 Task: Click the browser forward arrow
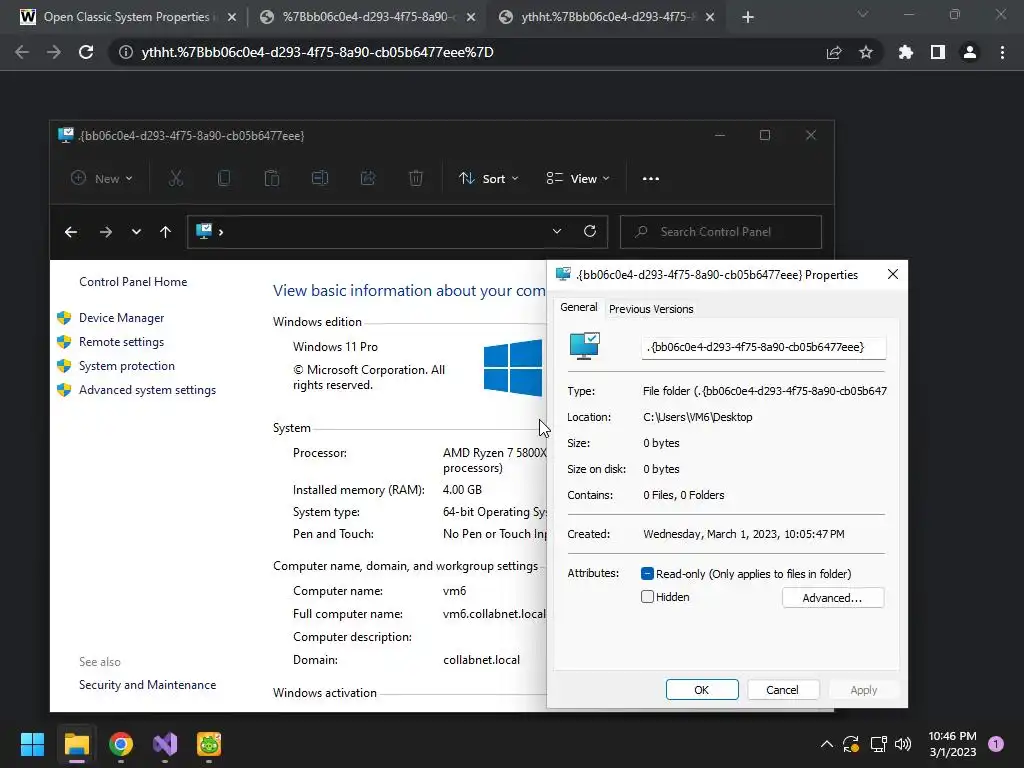(54, 52)
